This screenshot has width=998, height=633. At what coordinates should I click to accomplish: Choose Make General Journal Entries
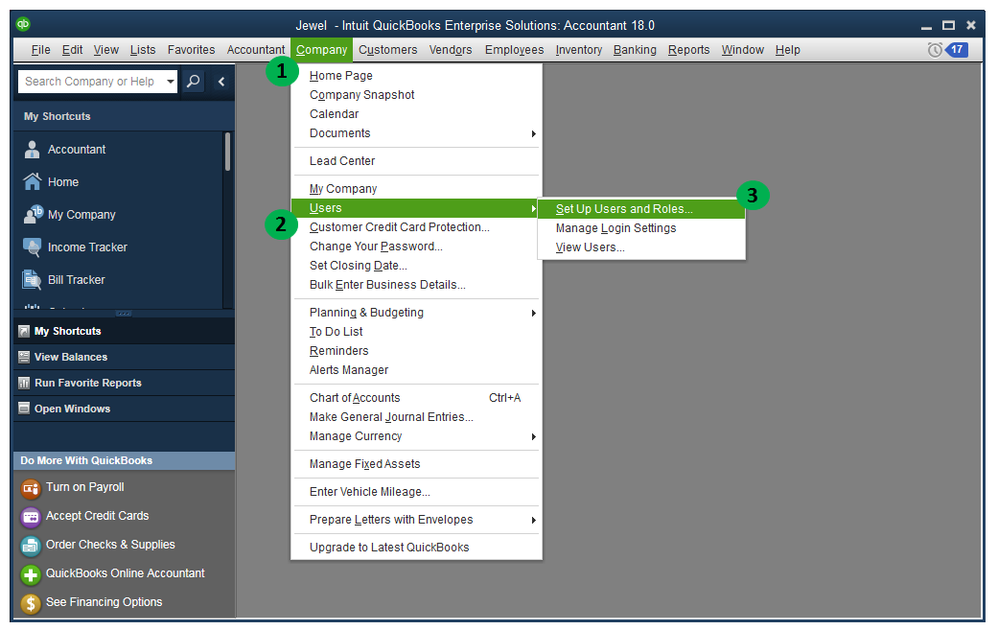click(x=416, y=417)
